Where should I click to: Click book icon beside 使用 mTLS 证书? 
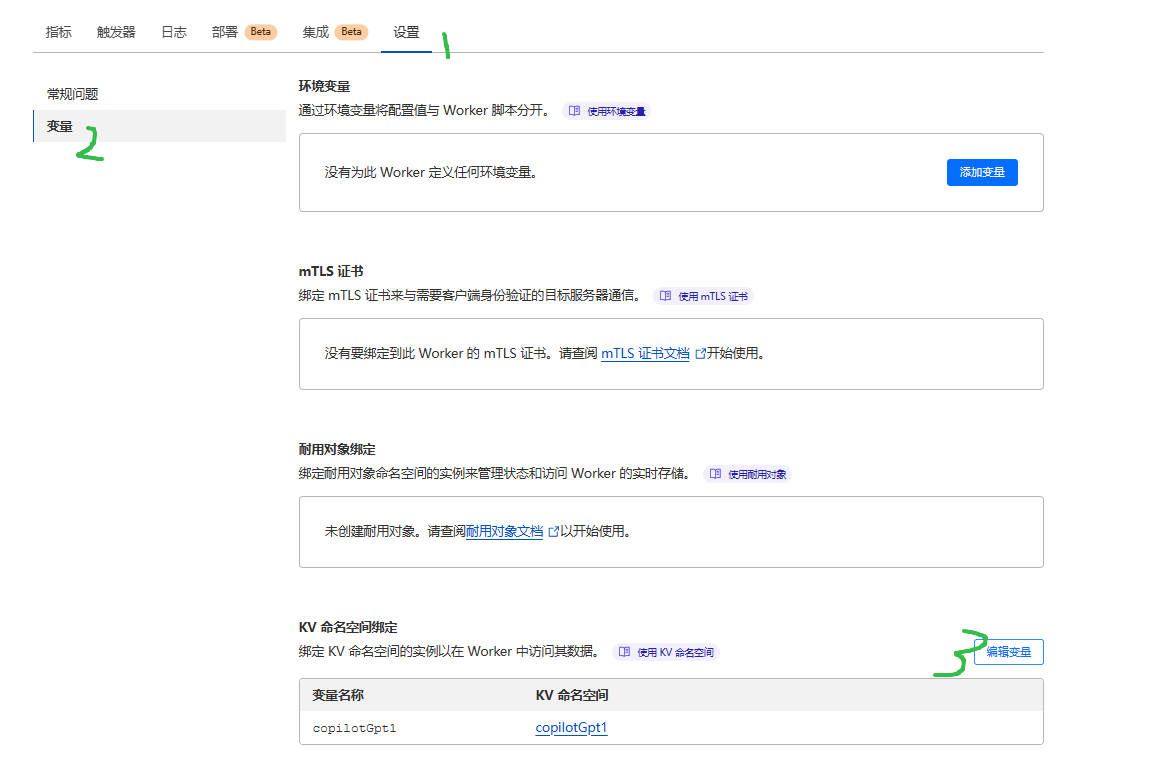pyautogui.click(x=666, y=297)
